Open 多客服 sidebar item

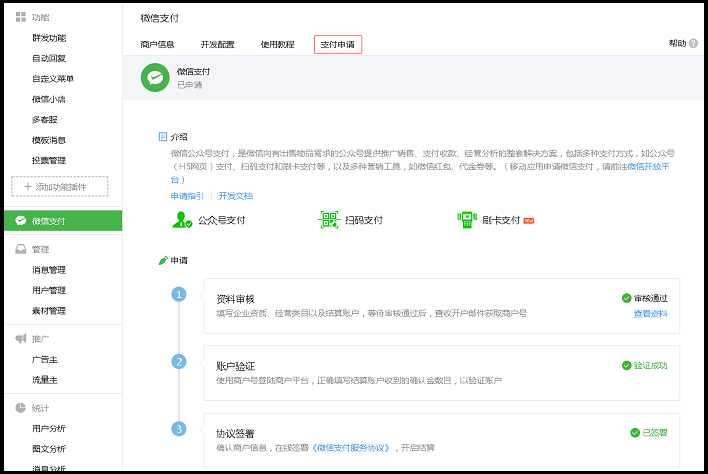click(45, 120)
